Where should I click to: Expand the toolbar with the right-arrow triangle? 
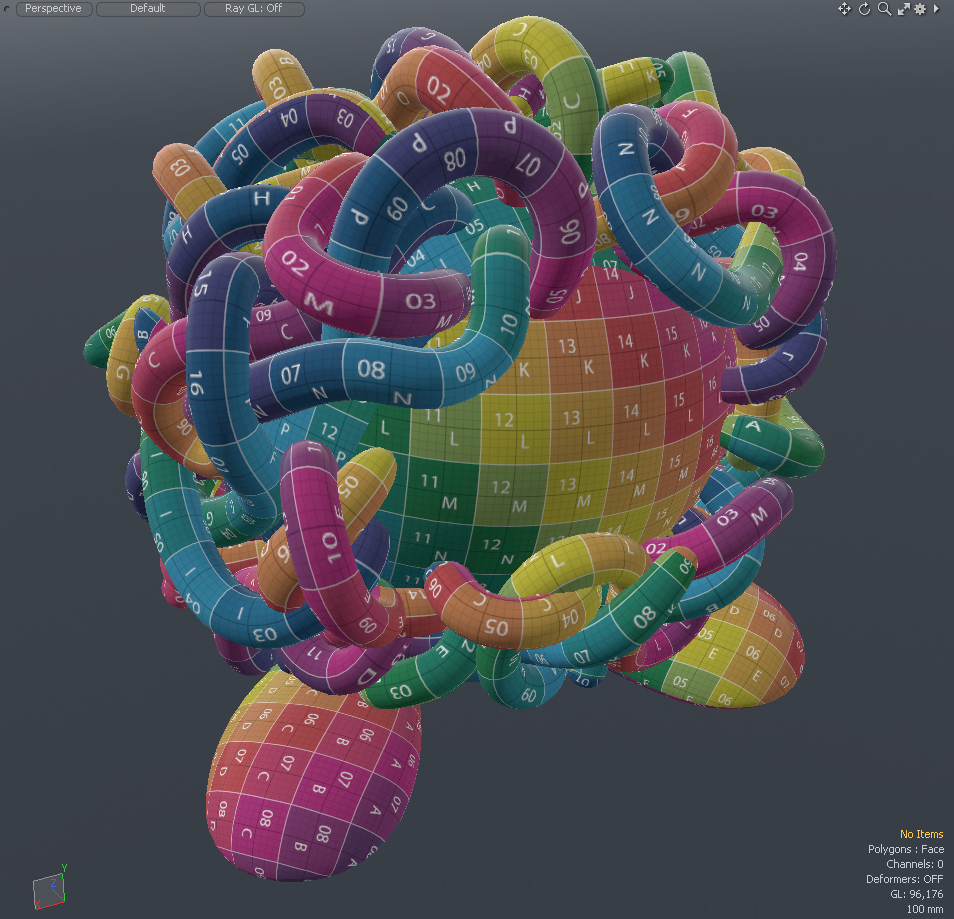coord(936,9)
